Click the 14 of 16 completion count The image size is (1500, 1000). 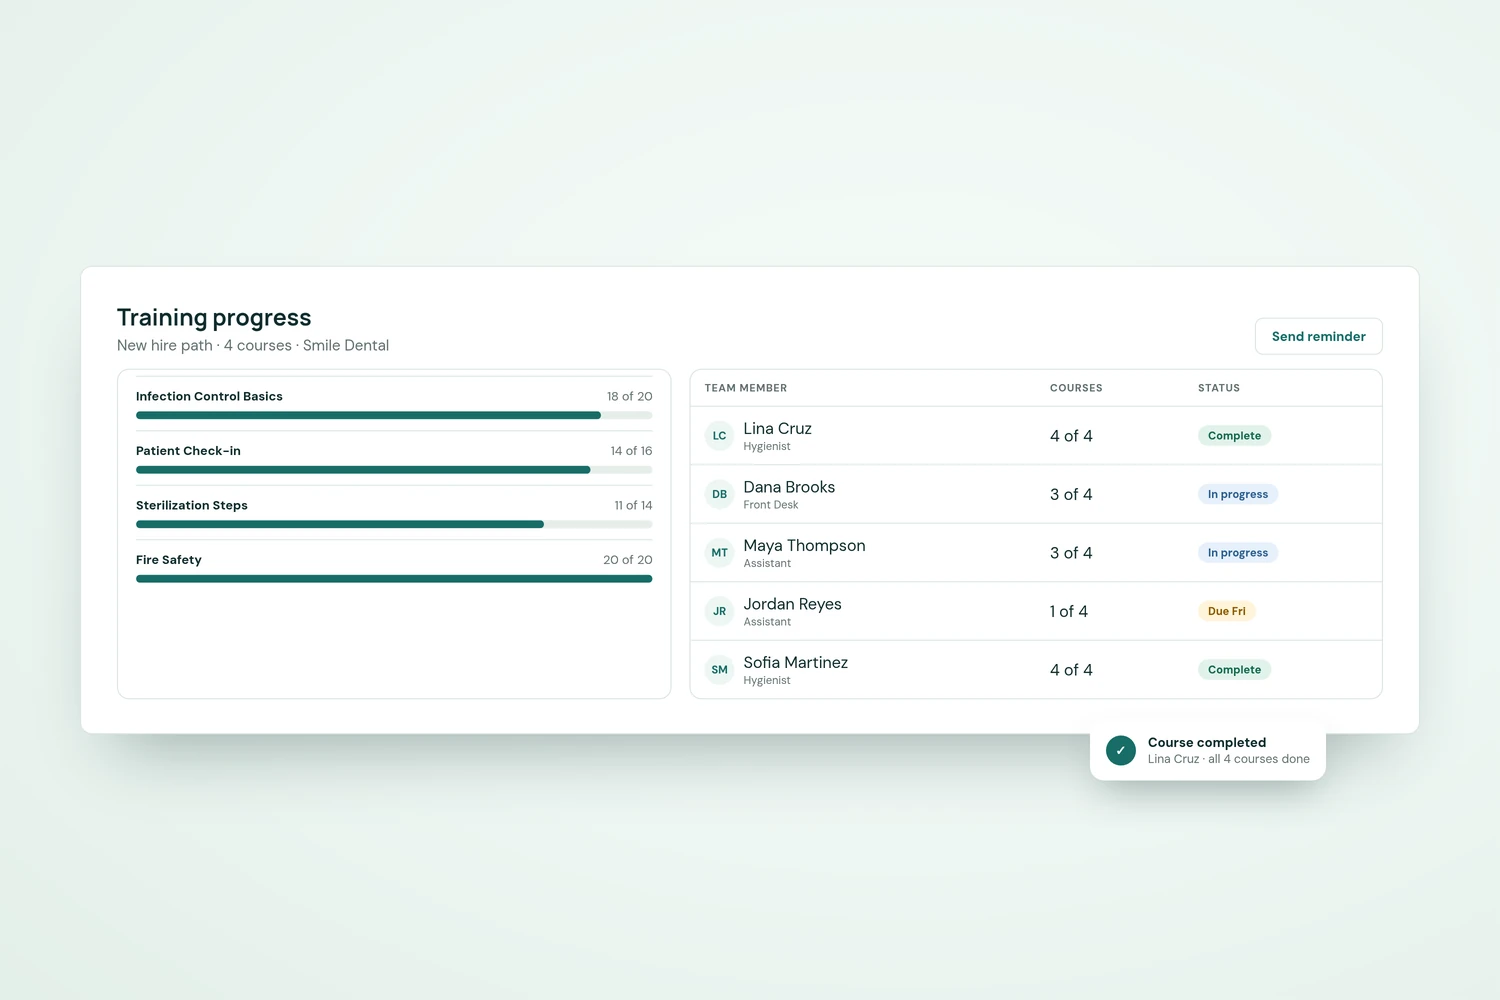(631, 451)
